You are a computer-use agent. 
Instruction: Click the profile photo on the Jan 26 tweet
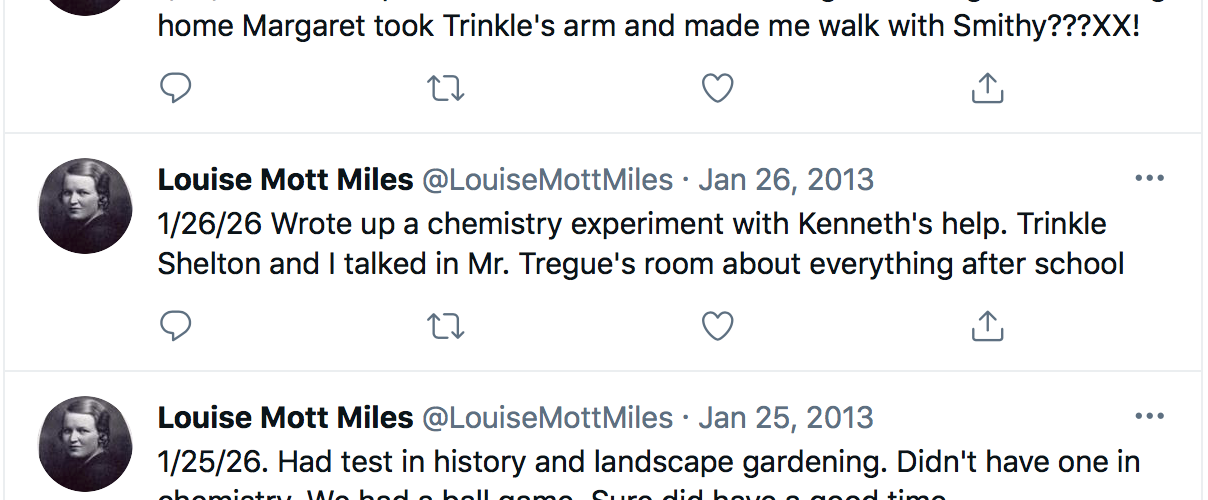(x=85, y=206)
